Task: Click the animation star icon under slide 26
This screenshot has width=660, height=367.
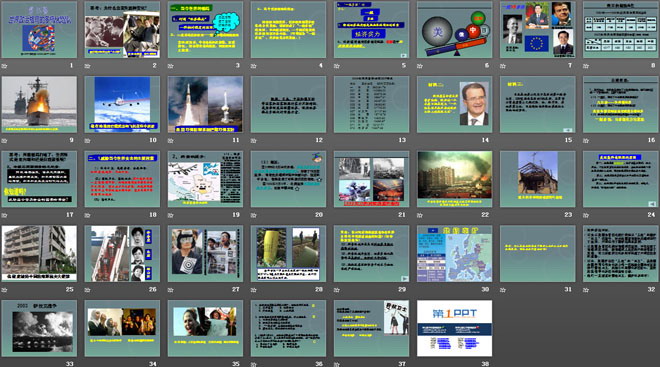Action: pyautogui.click(x=87, y=290)
